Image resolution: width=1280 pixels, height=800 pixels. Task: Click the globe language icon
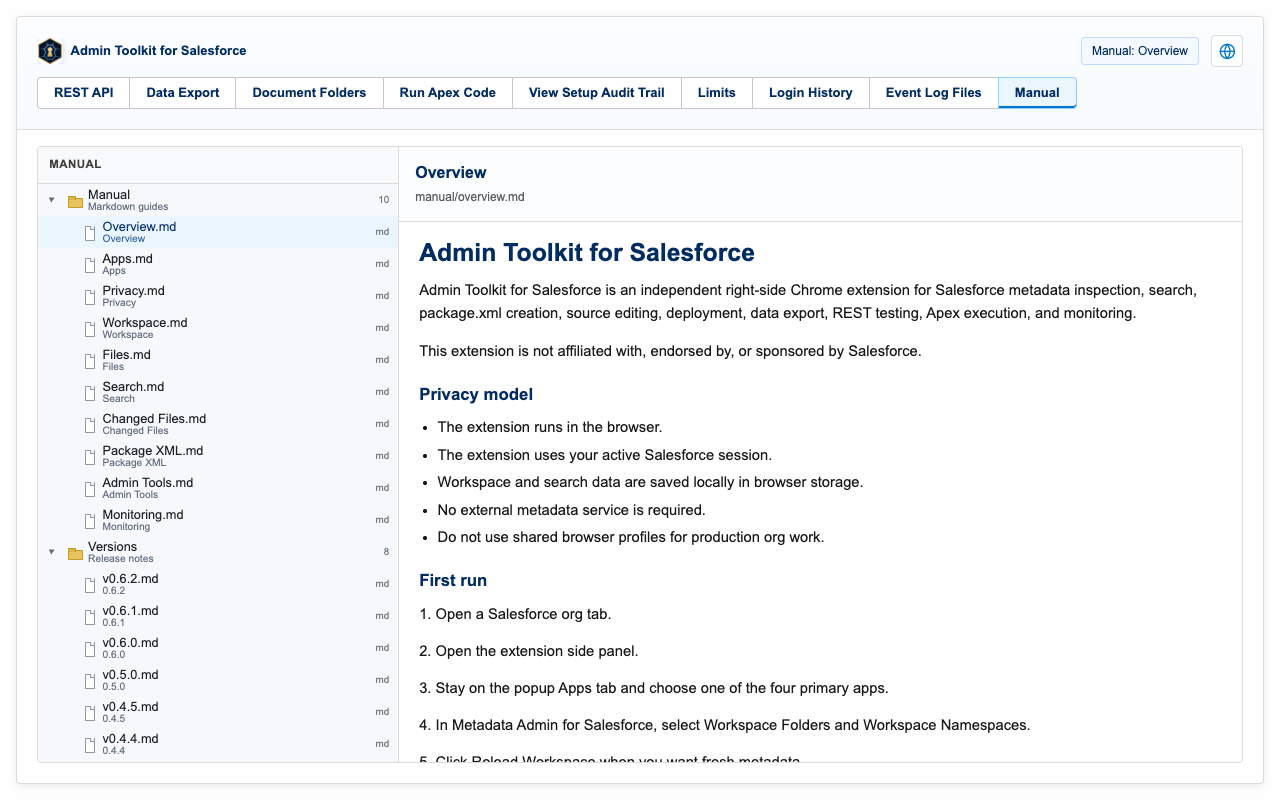(1227, 51)
